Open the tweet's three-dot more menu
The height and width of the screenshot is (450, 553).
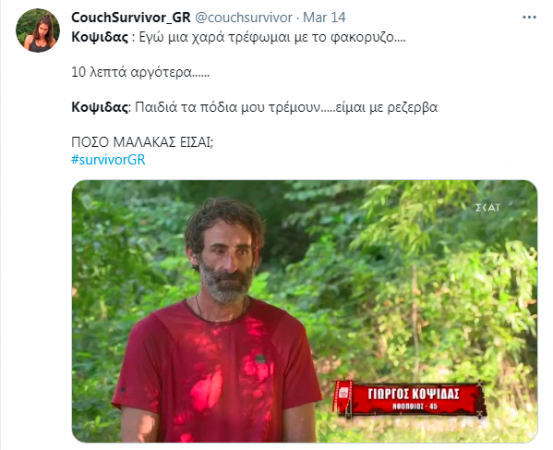point(529,17)
